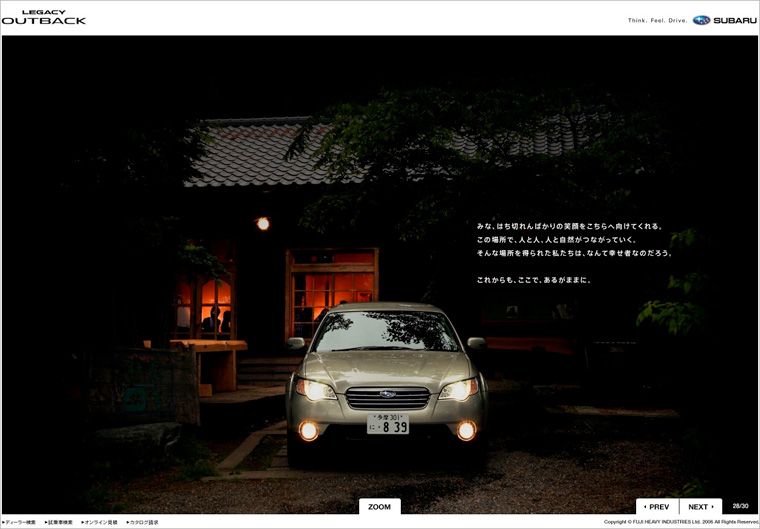
Task: Click the Legacy Outback logo
Action: tap(43, 17)
